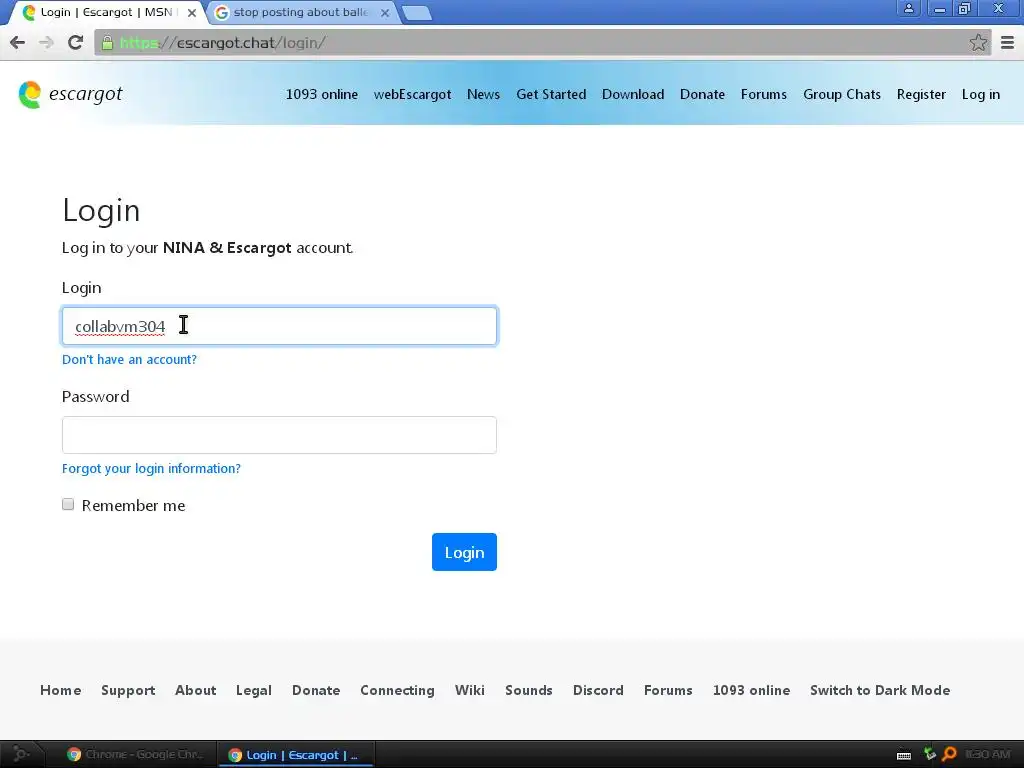
Task: Open Donate in the top navigation
Action: click(x=702, y=94)
